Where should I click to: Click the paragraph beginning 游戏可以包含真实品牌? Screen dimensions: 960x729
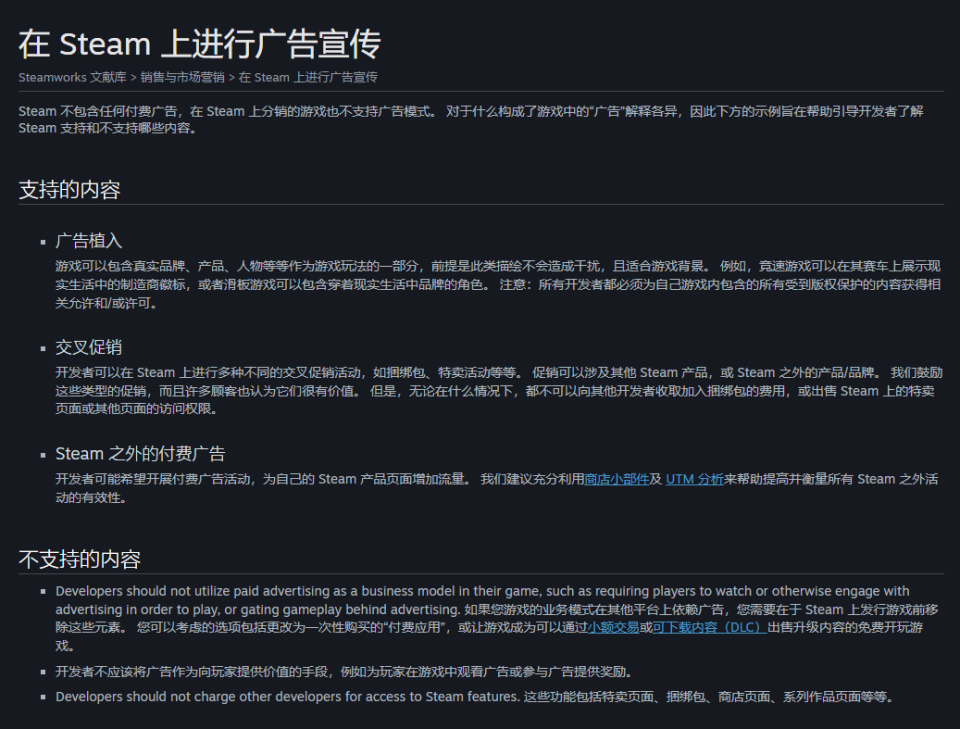pos(498,285)
